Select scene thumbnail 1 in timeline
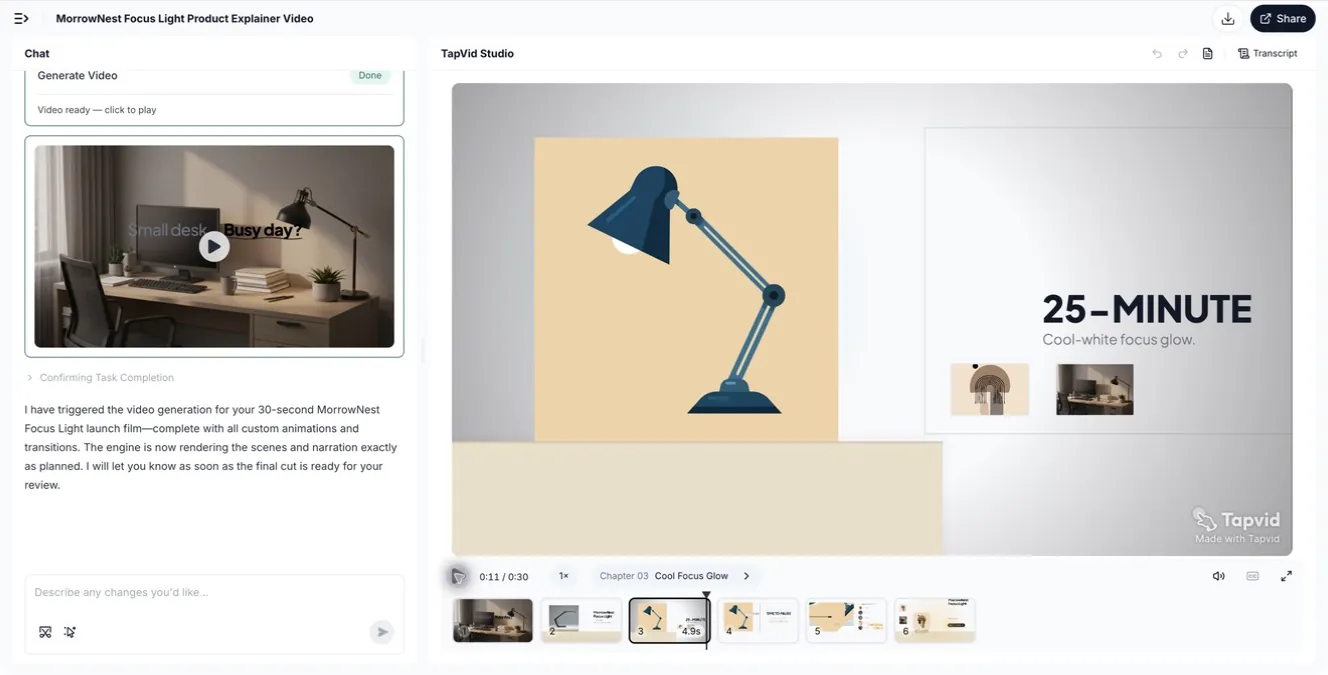The image size is (1328, 675). pos(493,620)
